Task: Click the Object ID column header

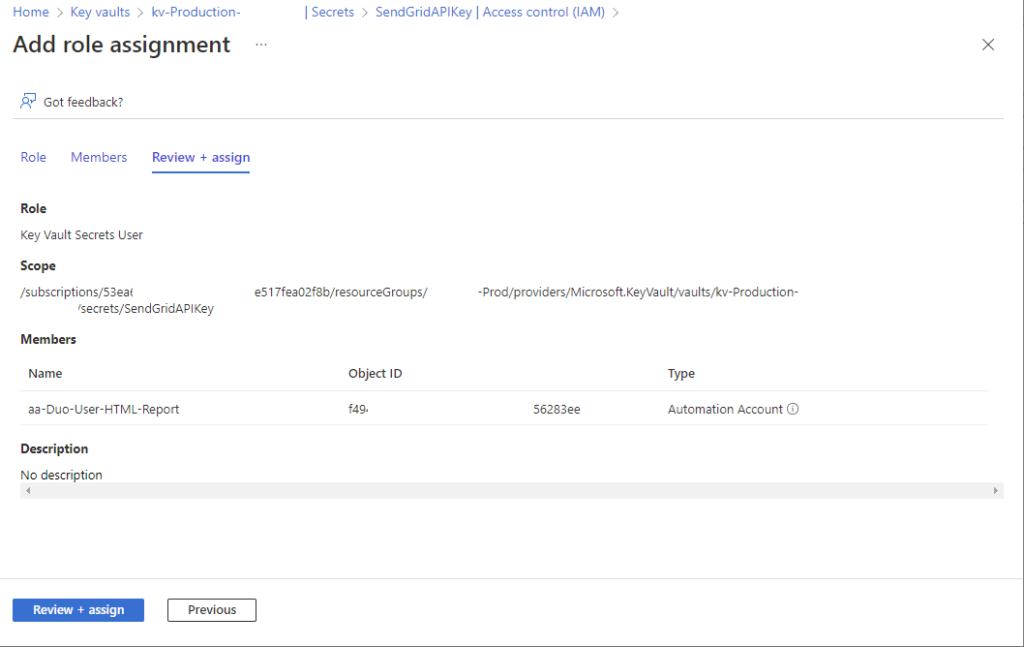Action: [375, 373]
